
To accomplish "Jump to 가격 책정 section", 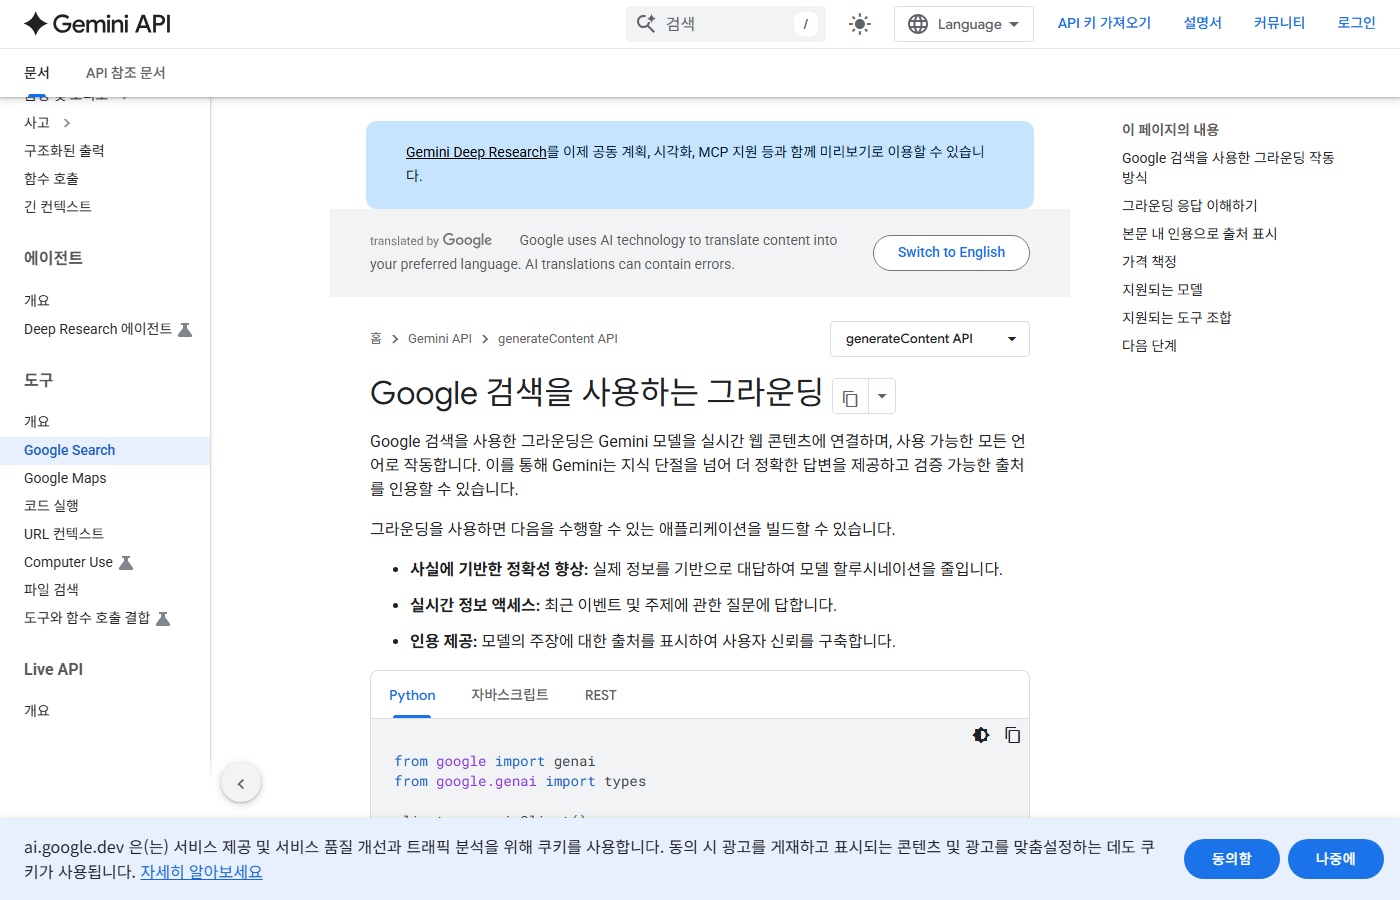I will tap(1149, 262).
